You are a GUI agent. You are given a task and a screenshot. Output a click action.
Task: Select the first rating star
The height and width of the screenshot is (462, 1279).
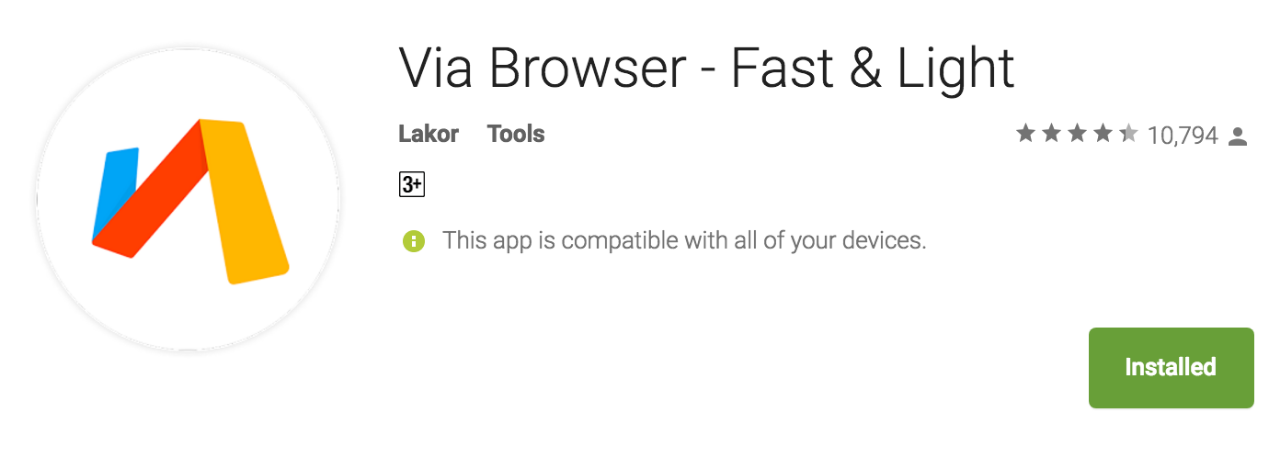(1025, 133)
